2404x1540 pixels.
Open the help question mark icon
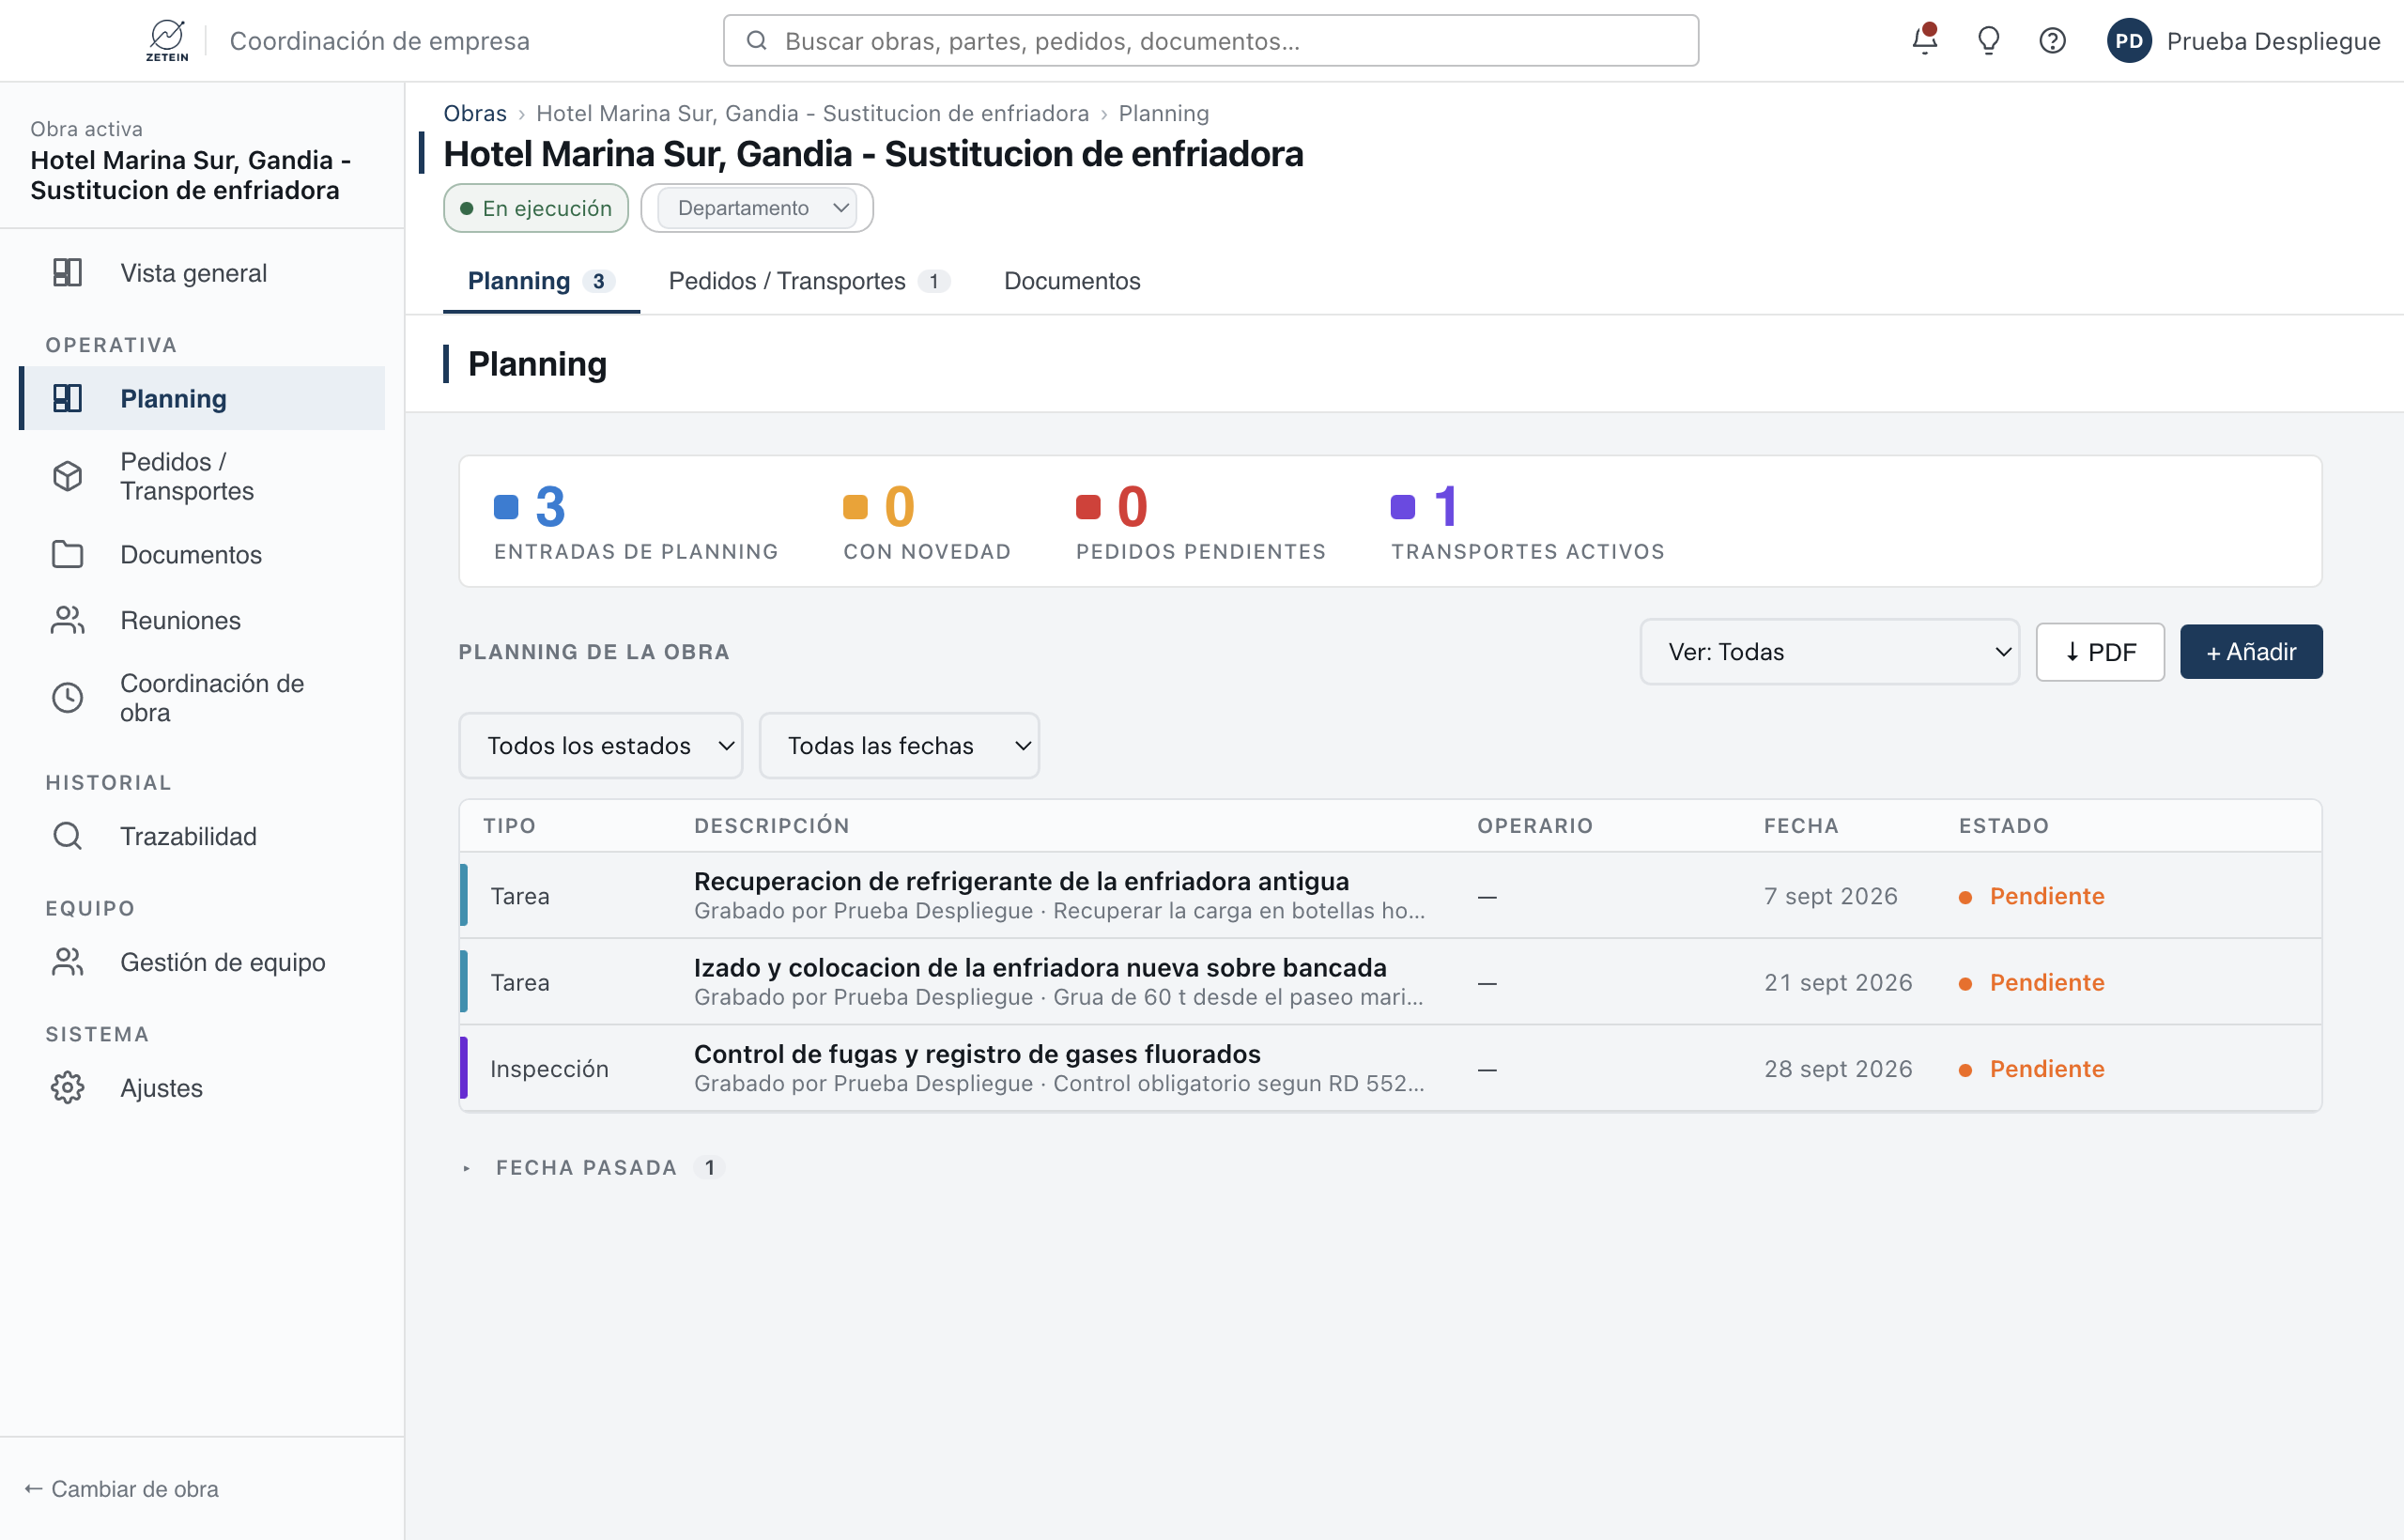point(2052,40)
